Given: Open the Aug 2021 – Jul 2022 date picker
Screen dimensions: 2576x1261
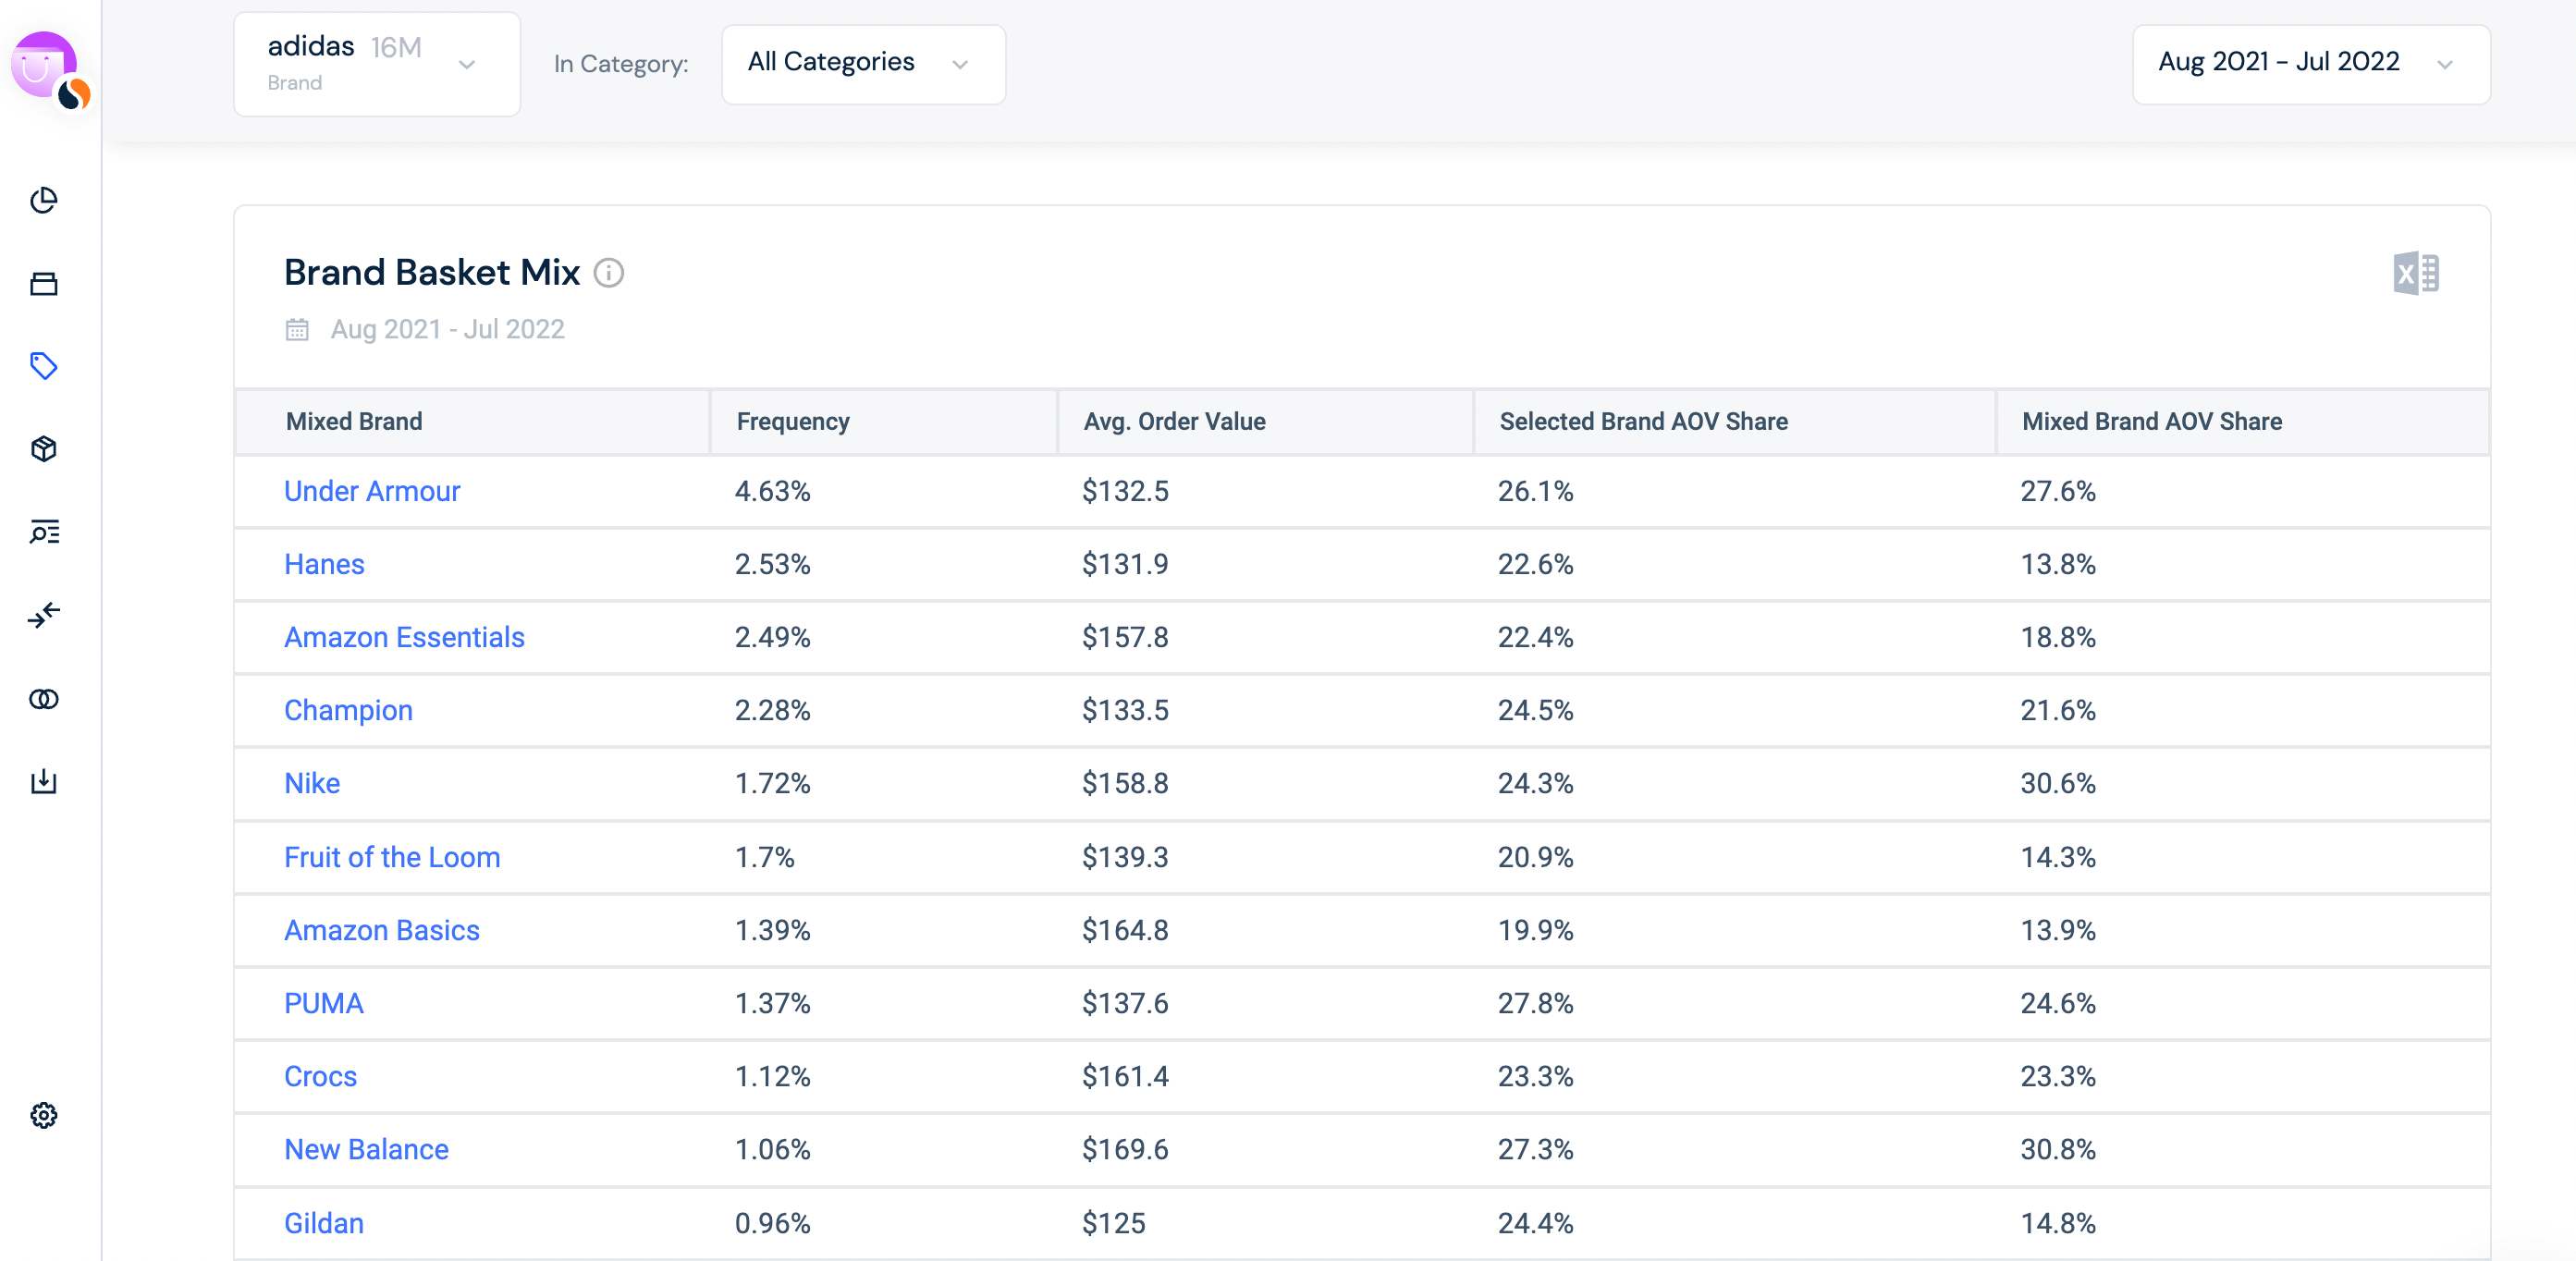Looking at the screenshot, I should [x=2309, y=64].
